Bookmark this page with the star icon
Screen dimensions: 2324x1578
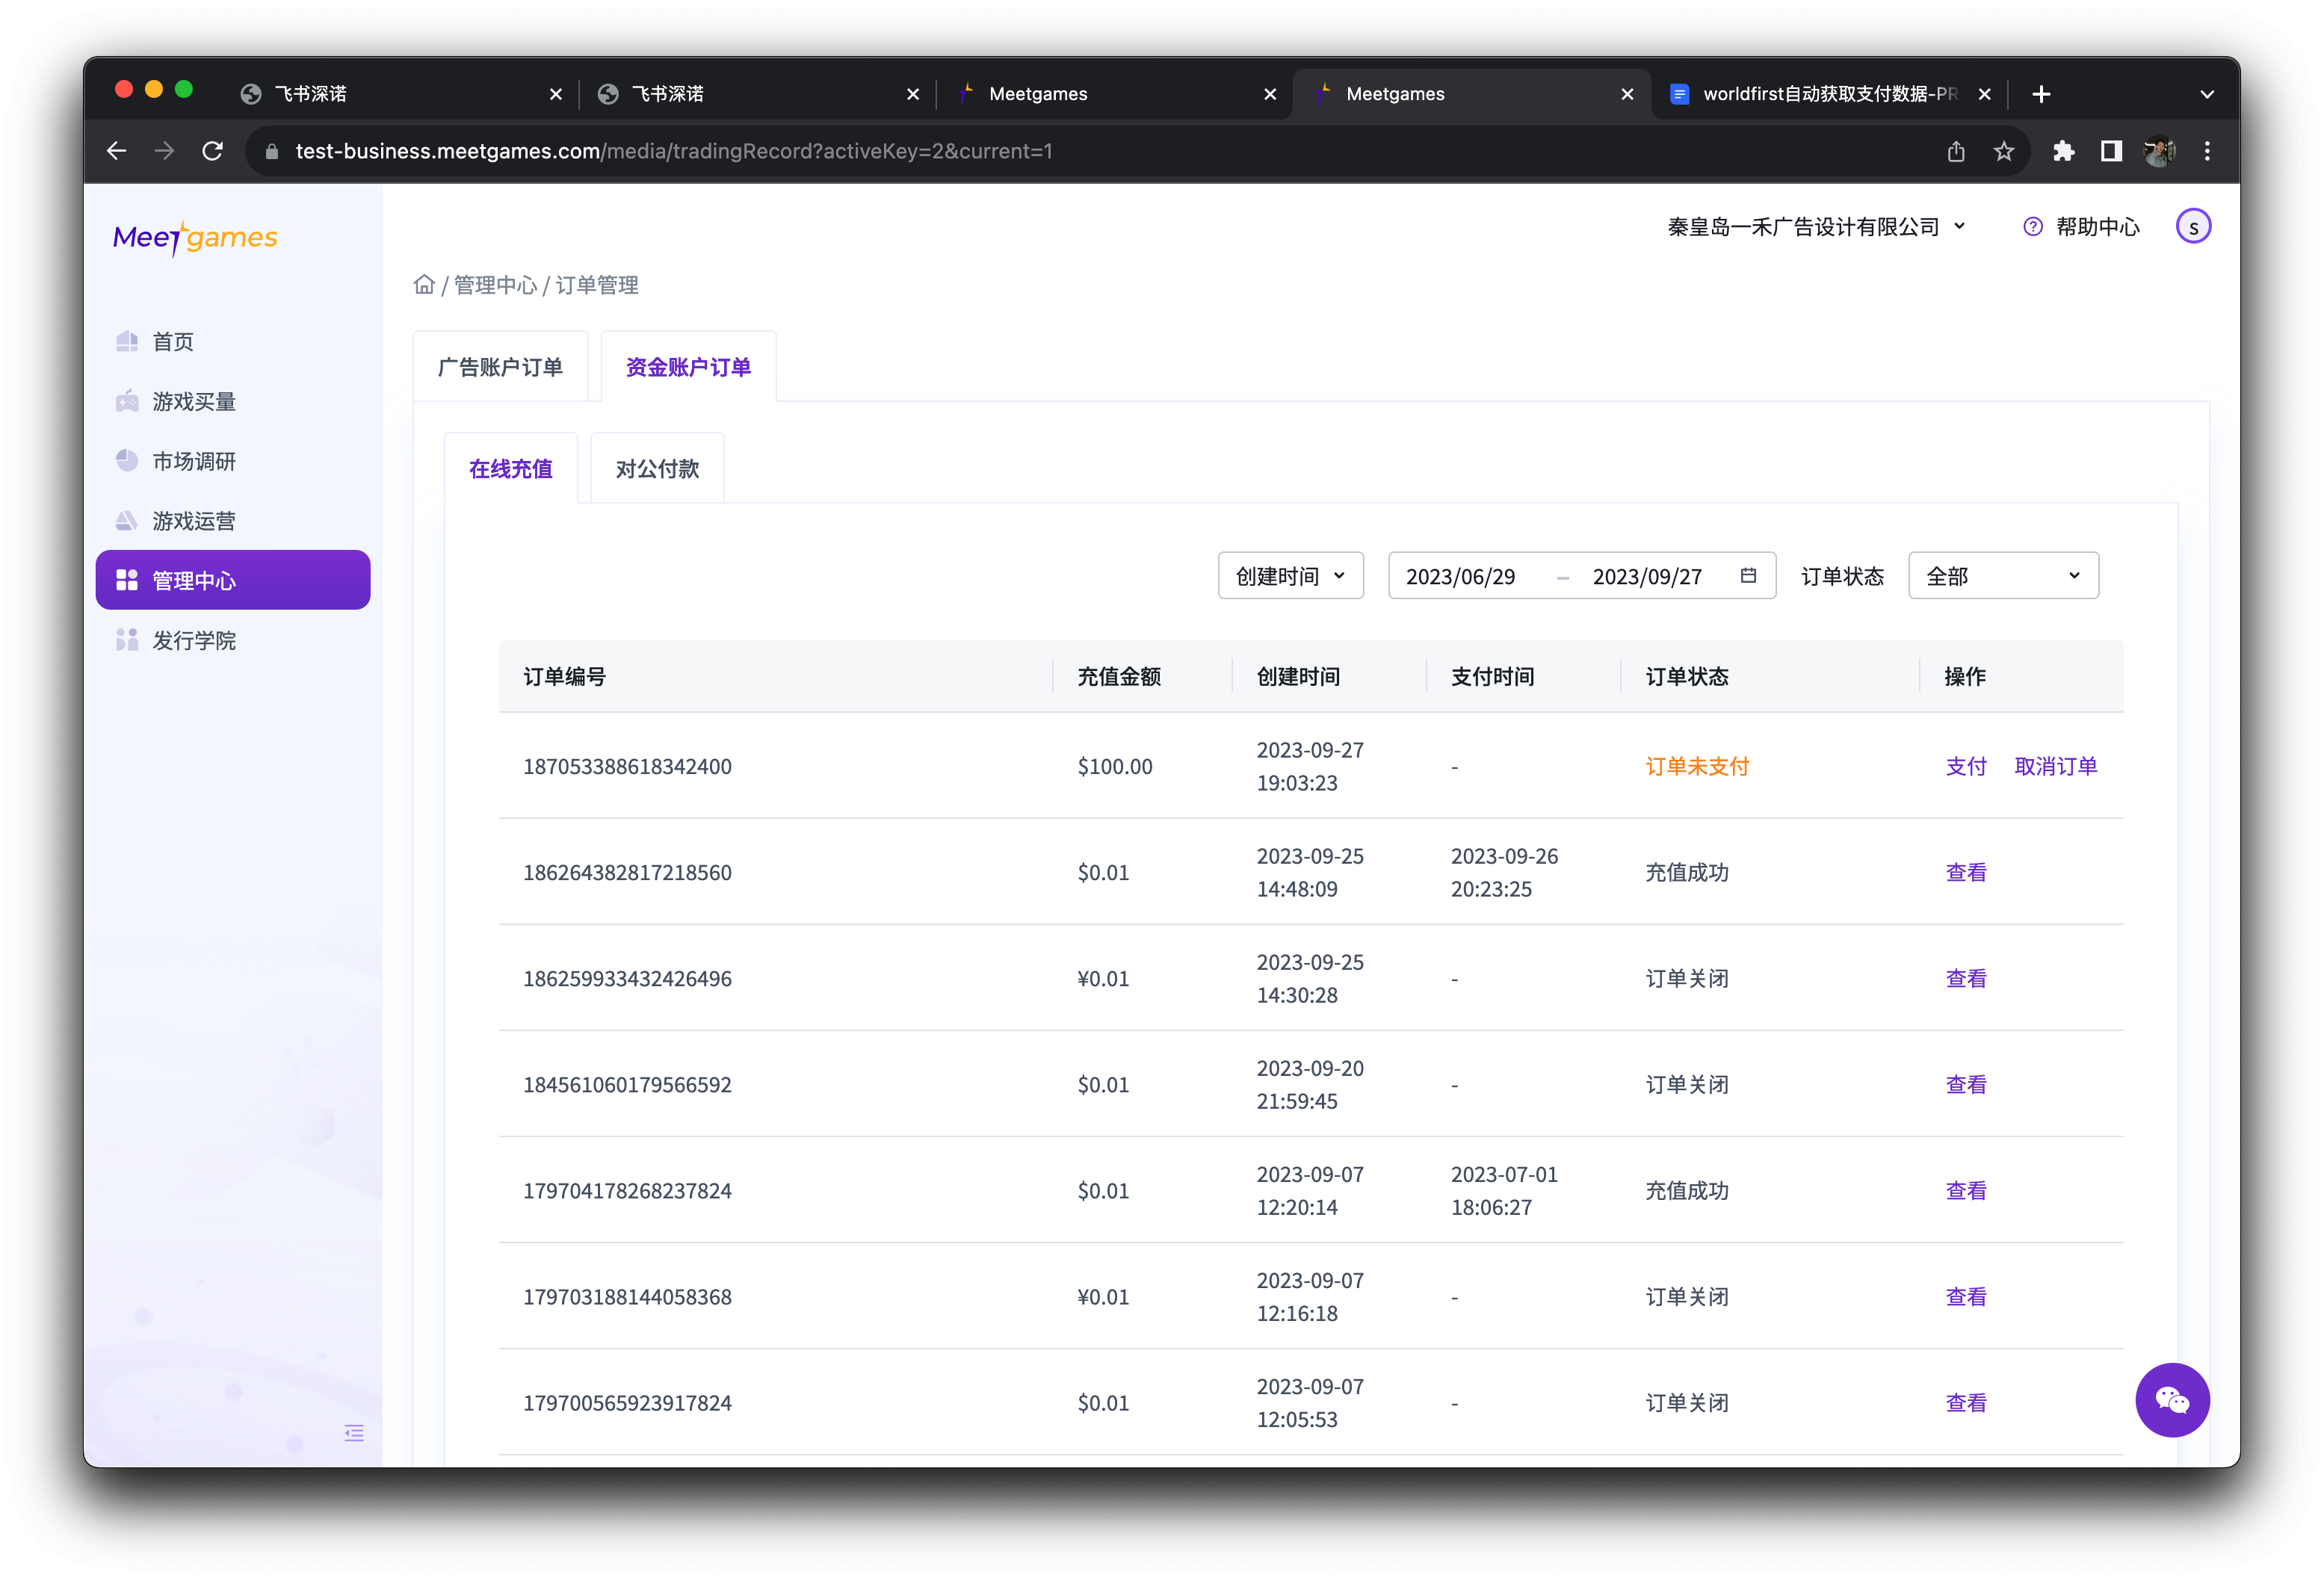pos(2004,151)
